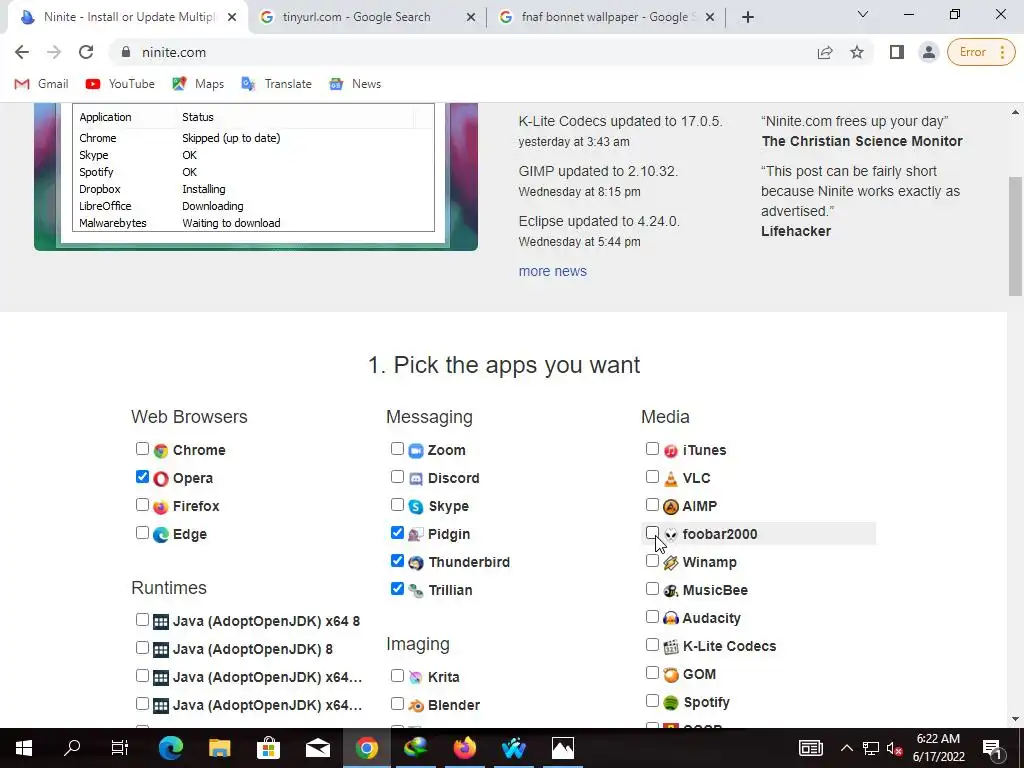Click the MusicBee app icon

pos(671,591)
